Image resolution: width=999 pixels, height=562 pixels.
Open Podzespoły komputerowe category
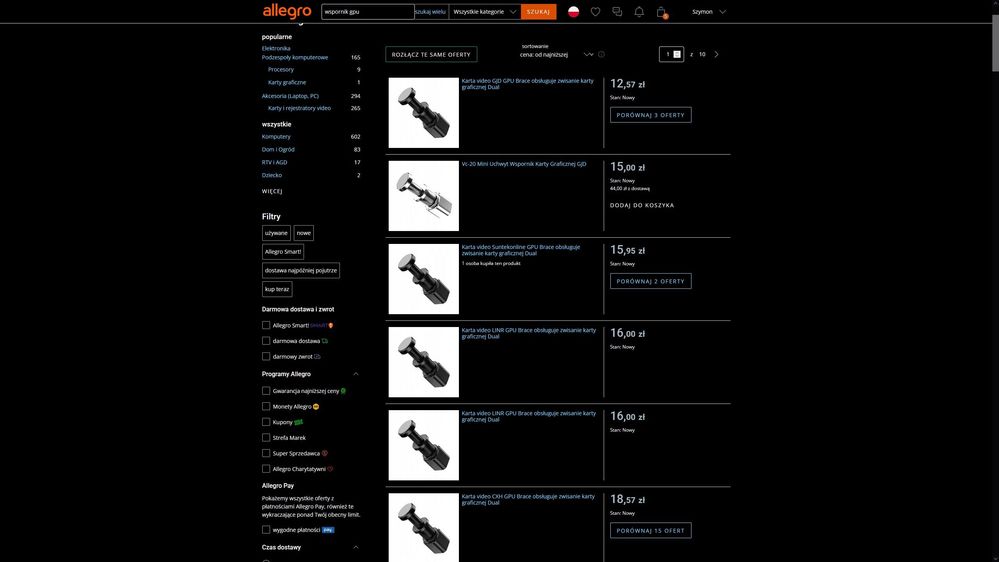click(295, 57)
